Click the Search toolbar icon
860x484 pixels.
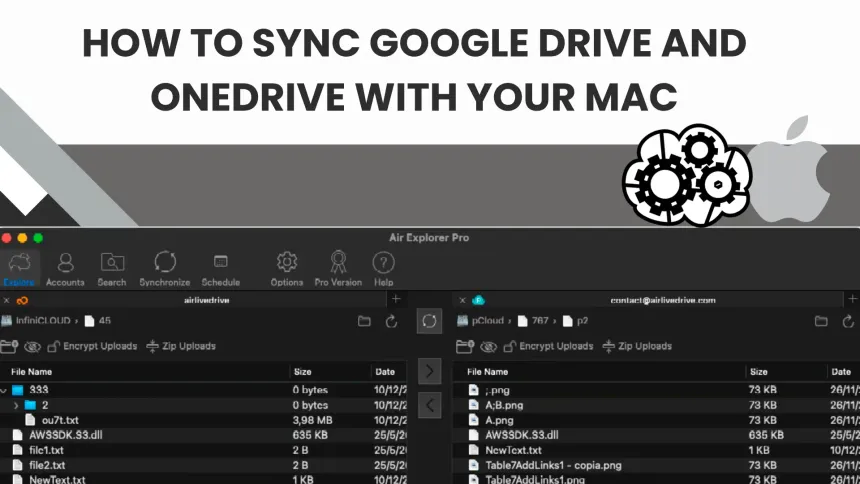[112, 269]
